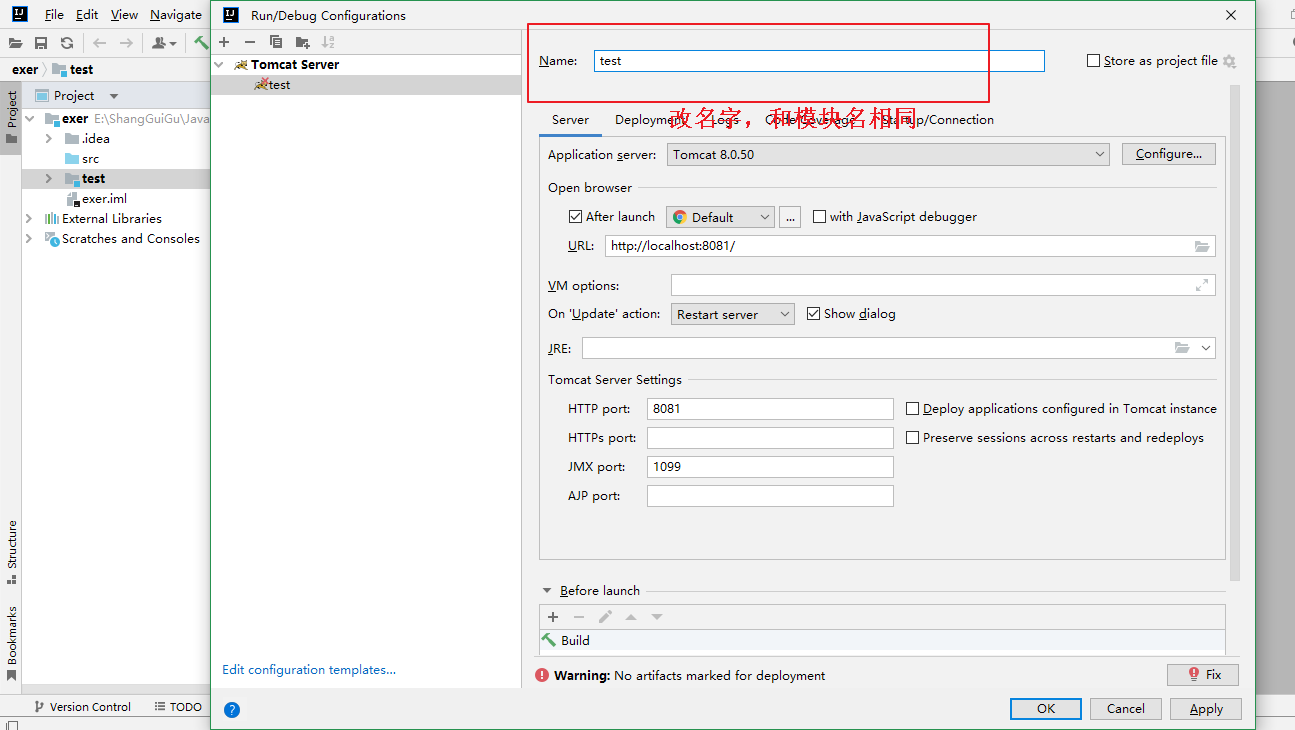This screenshot has height=730, width=1295.
Task: Remove the selected configuration with minus icon
Action: point(250,42)
